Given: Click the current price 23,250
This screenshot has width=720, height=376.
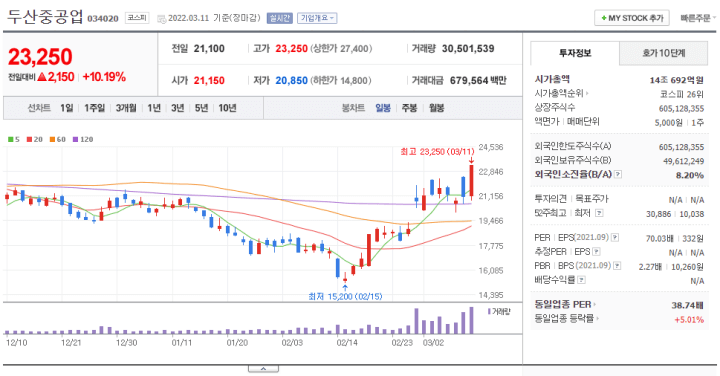Looking at the screenshot, I should point(40,57).
